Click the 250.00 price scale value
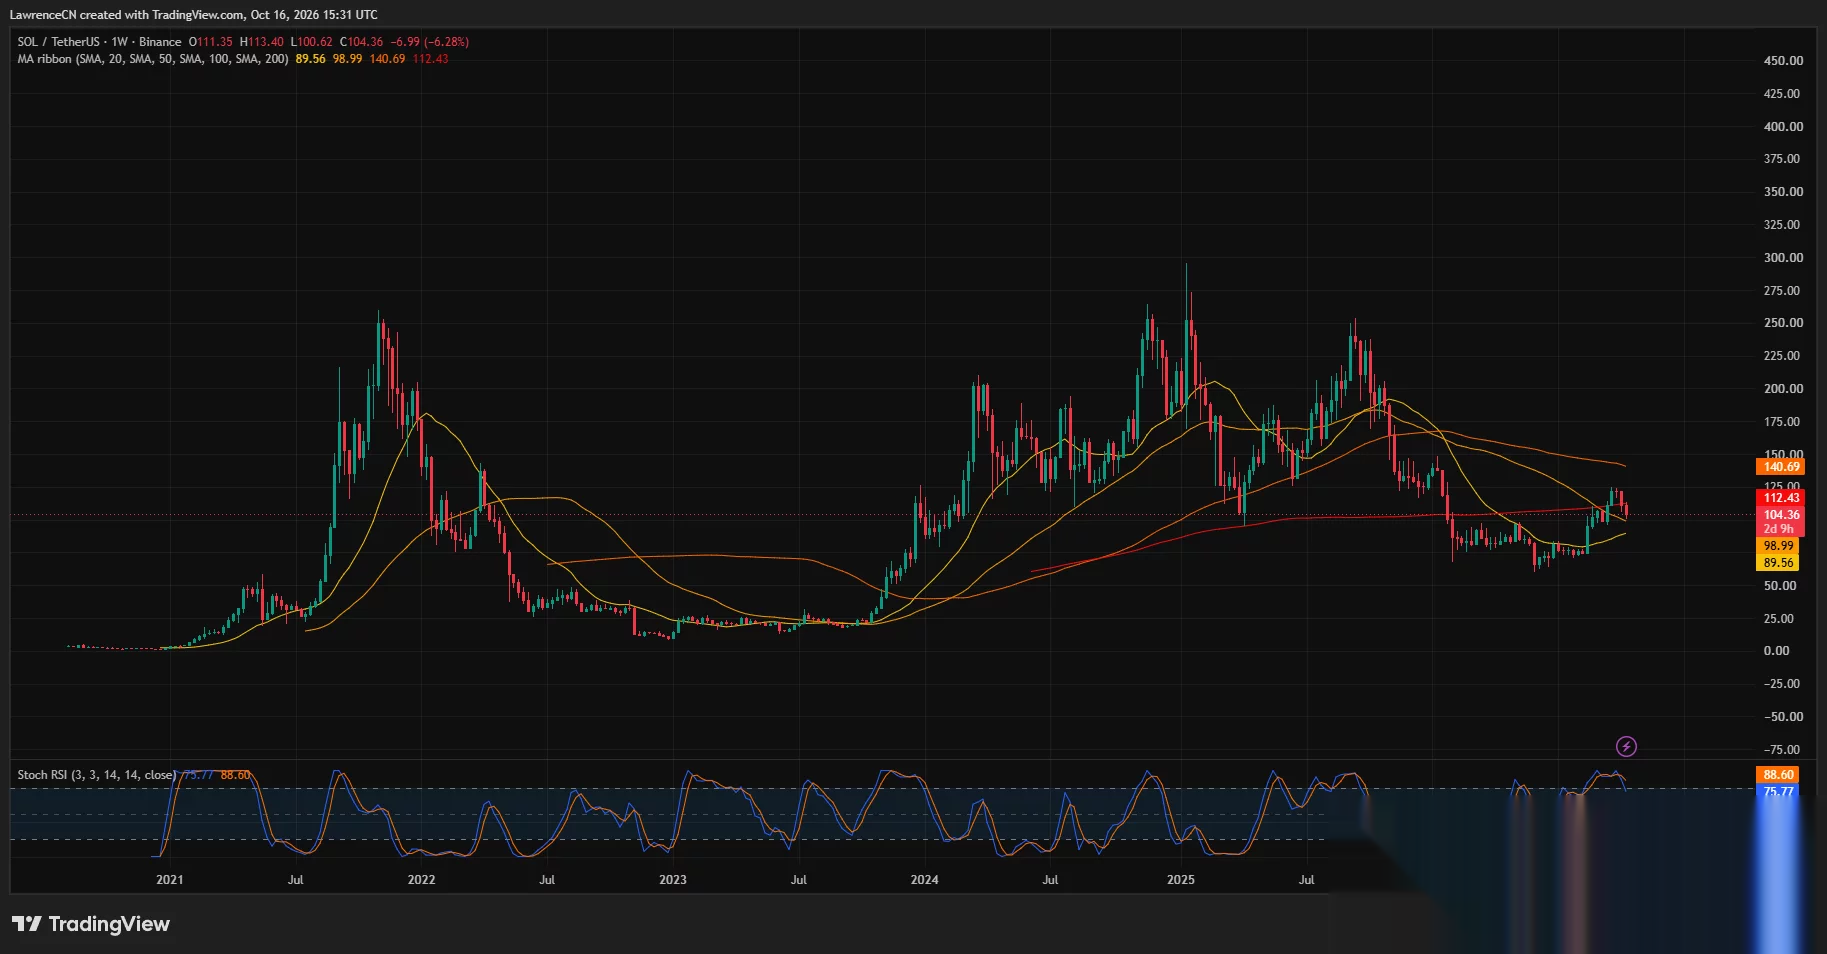Viewport: 1827px width, 954px height. pos(1783,323)
